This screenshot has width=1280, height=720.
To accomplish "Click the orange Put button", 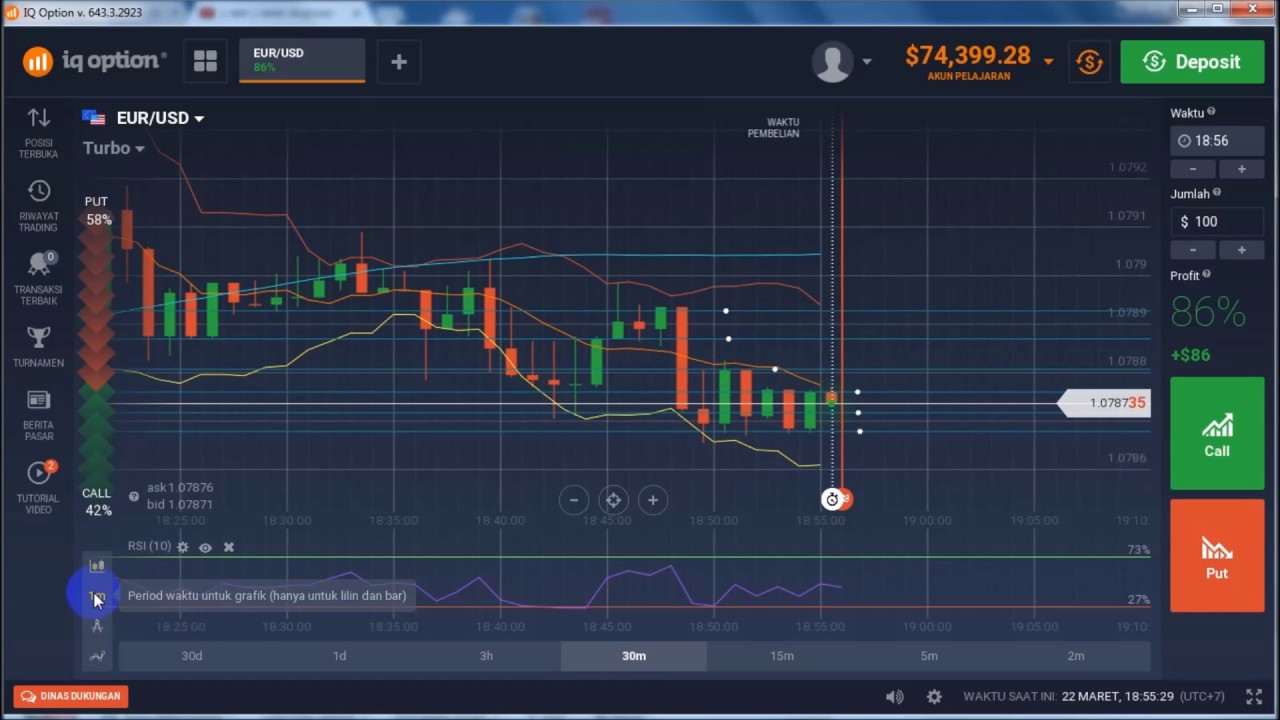I will 1217,556.
